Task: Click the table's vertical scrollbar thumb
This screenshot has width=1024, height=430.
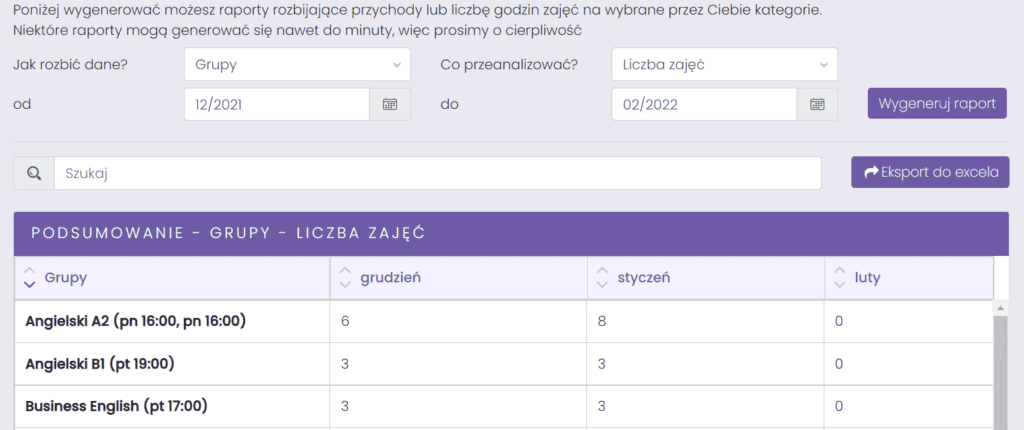Action: click(1001, 372)
